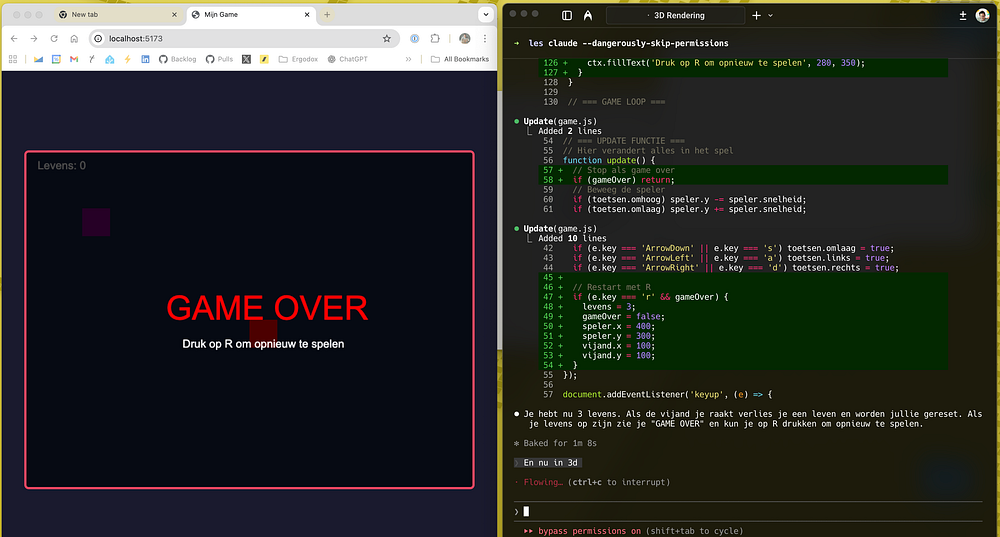Click the 'document.addEventListener' code line
The image size is (1000, 537).
[667, 395]
